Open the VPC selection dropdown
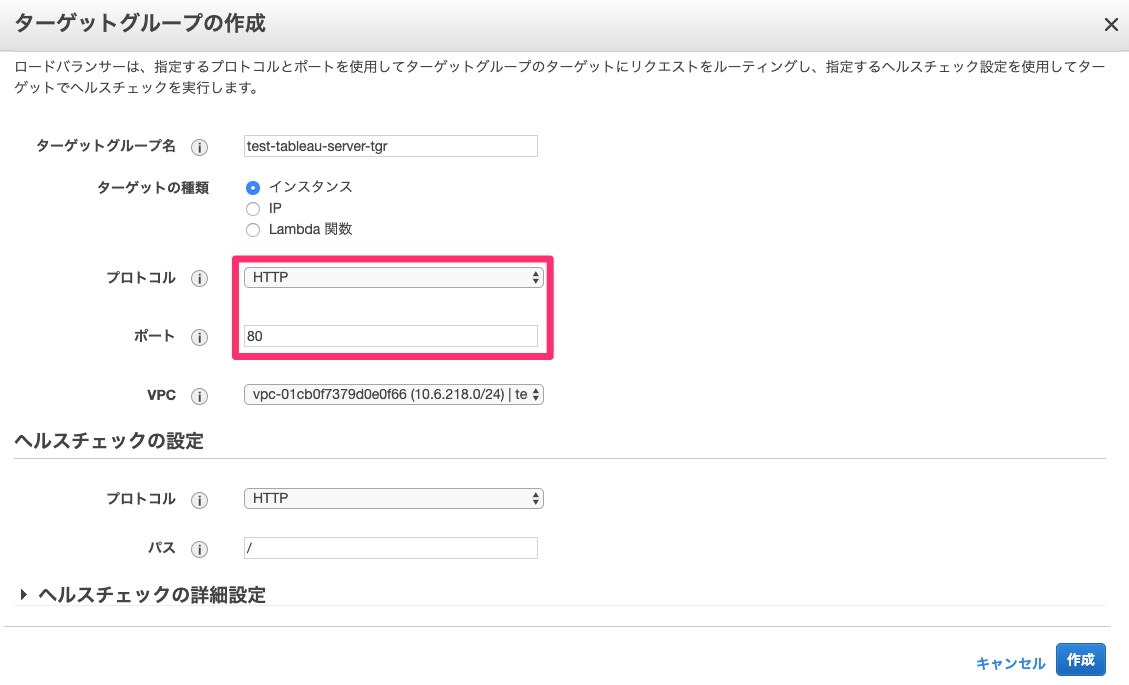Screen dimensions: 1129x685 click(x=393, y=394)
